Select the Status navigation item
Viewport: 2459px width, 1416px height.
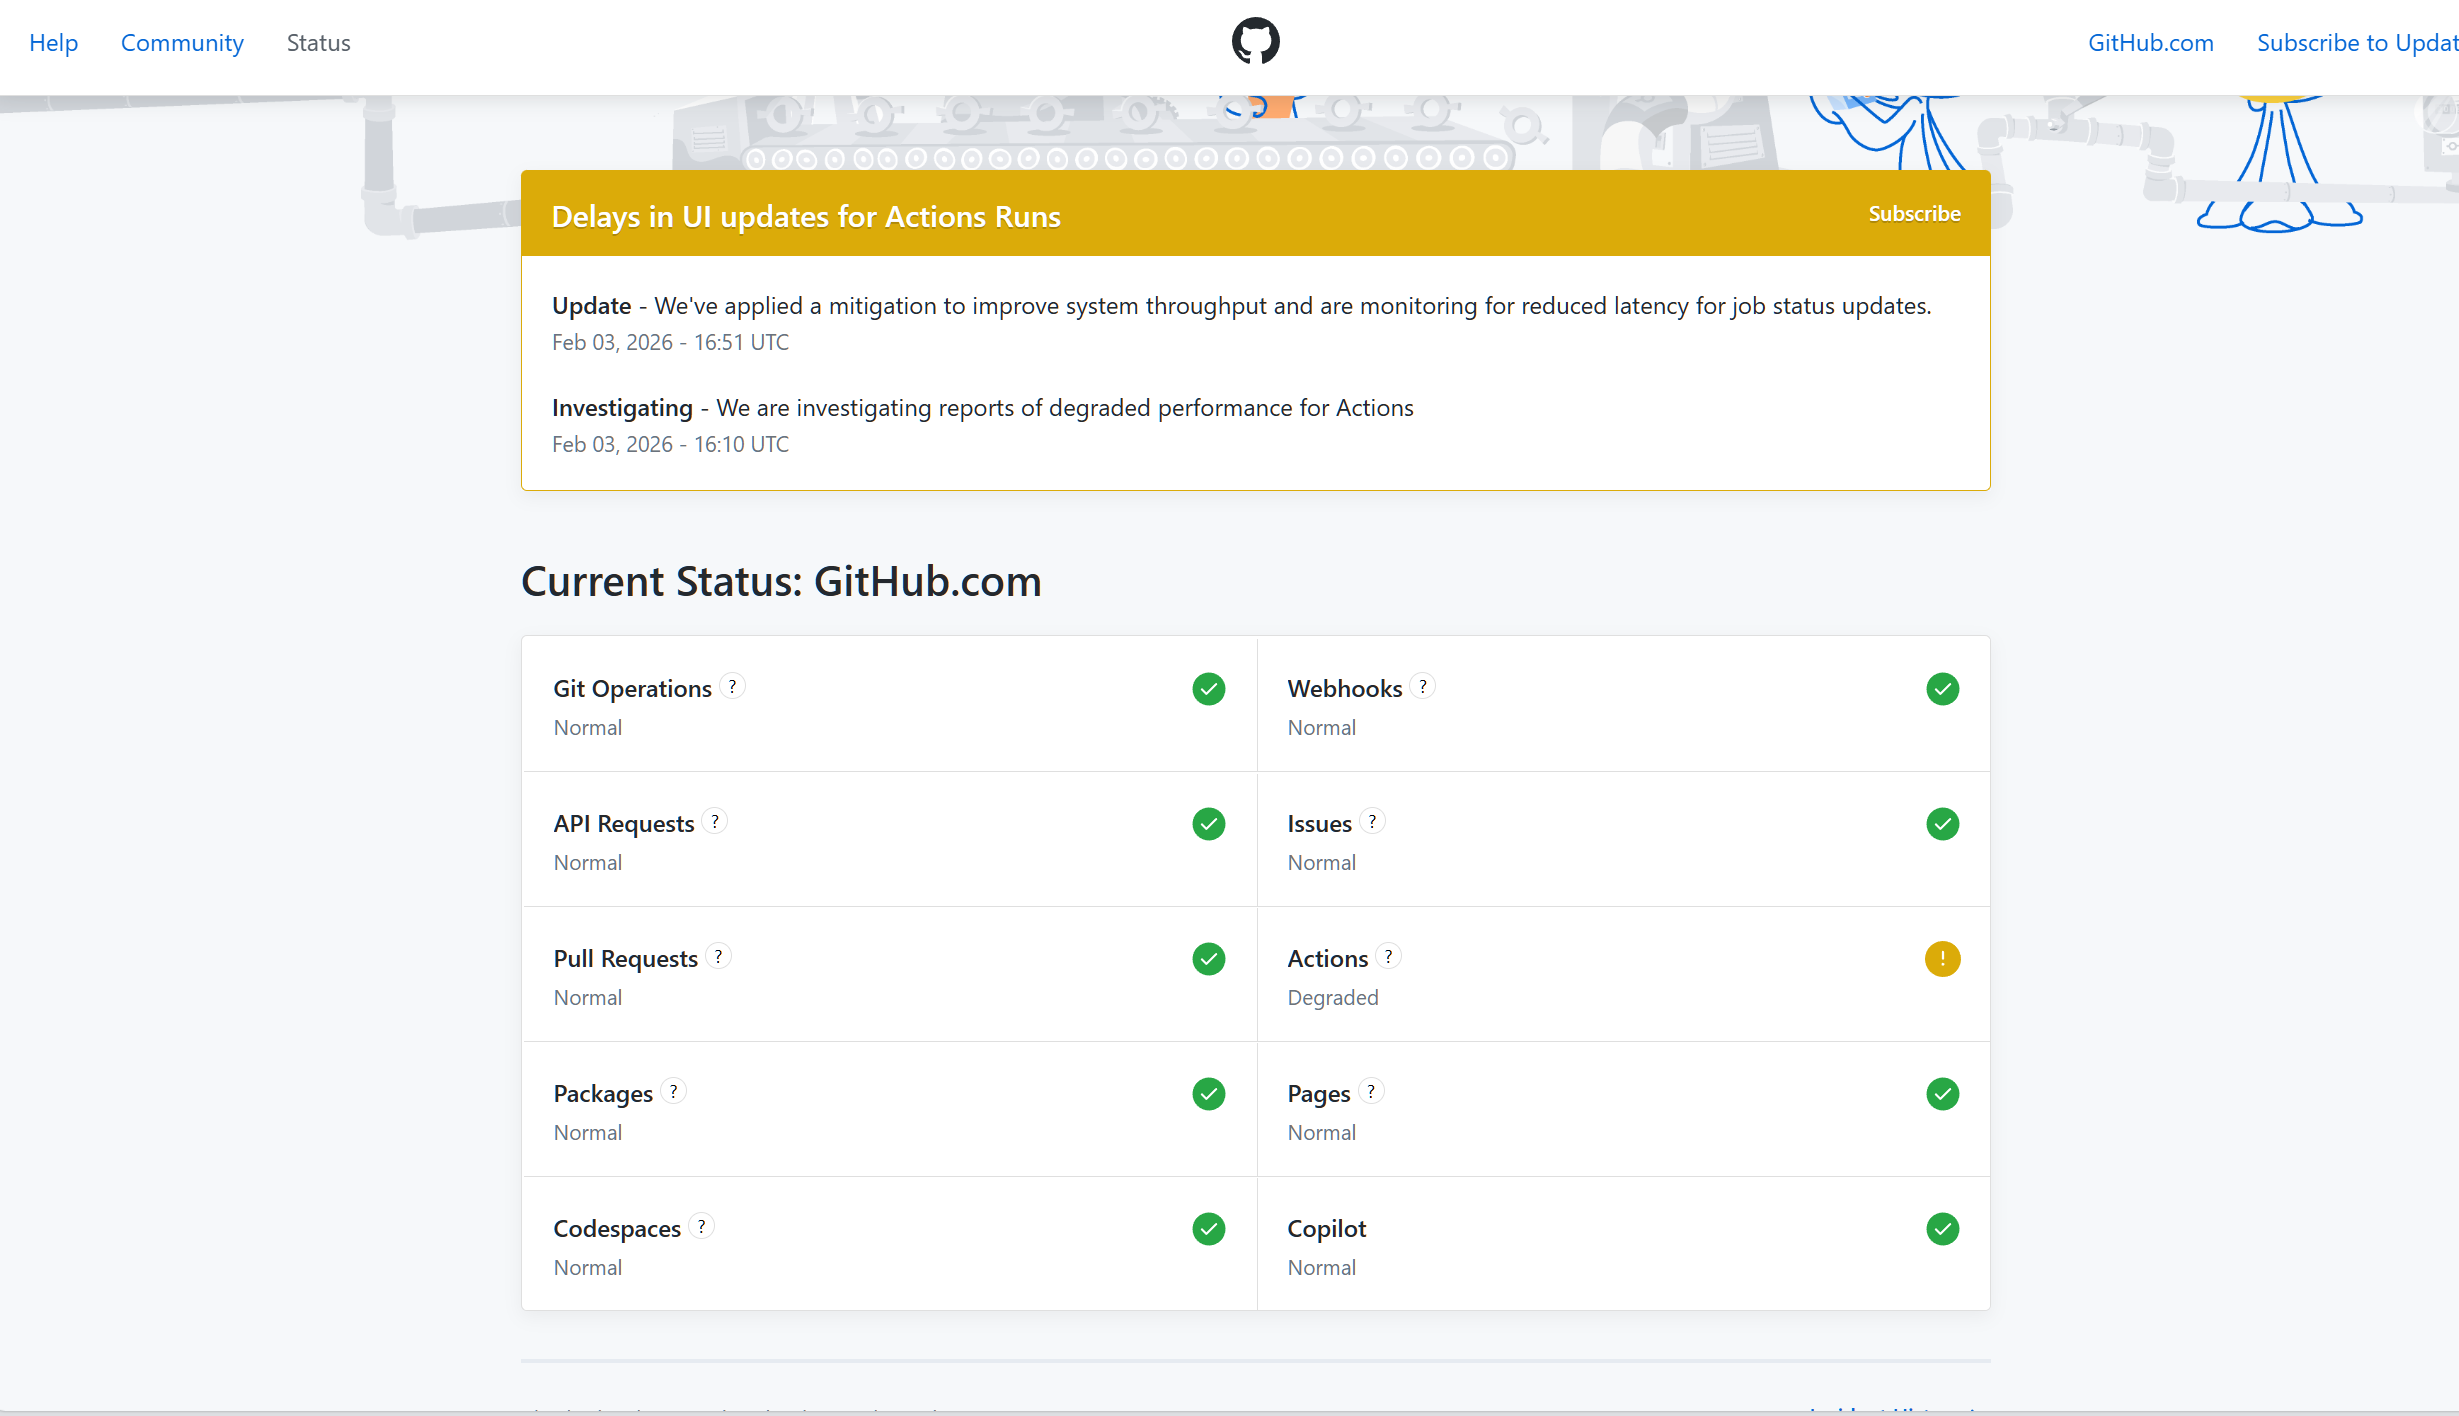tap(318, 43)
